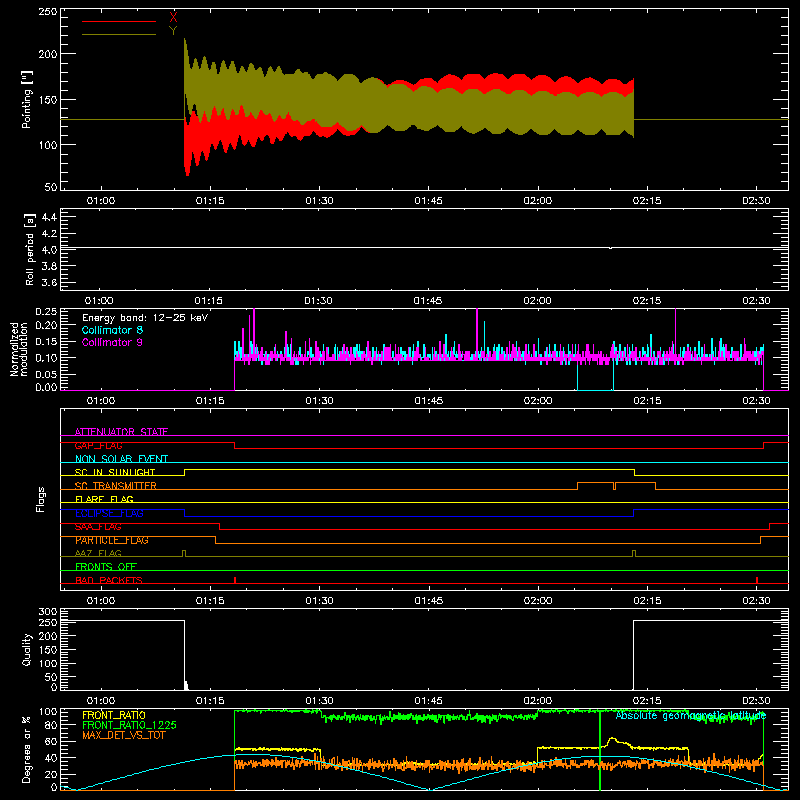The image size is (800, 800).
Task: Select the Roll period axis label
Action: tap(30, 249)
